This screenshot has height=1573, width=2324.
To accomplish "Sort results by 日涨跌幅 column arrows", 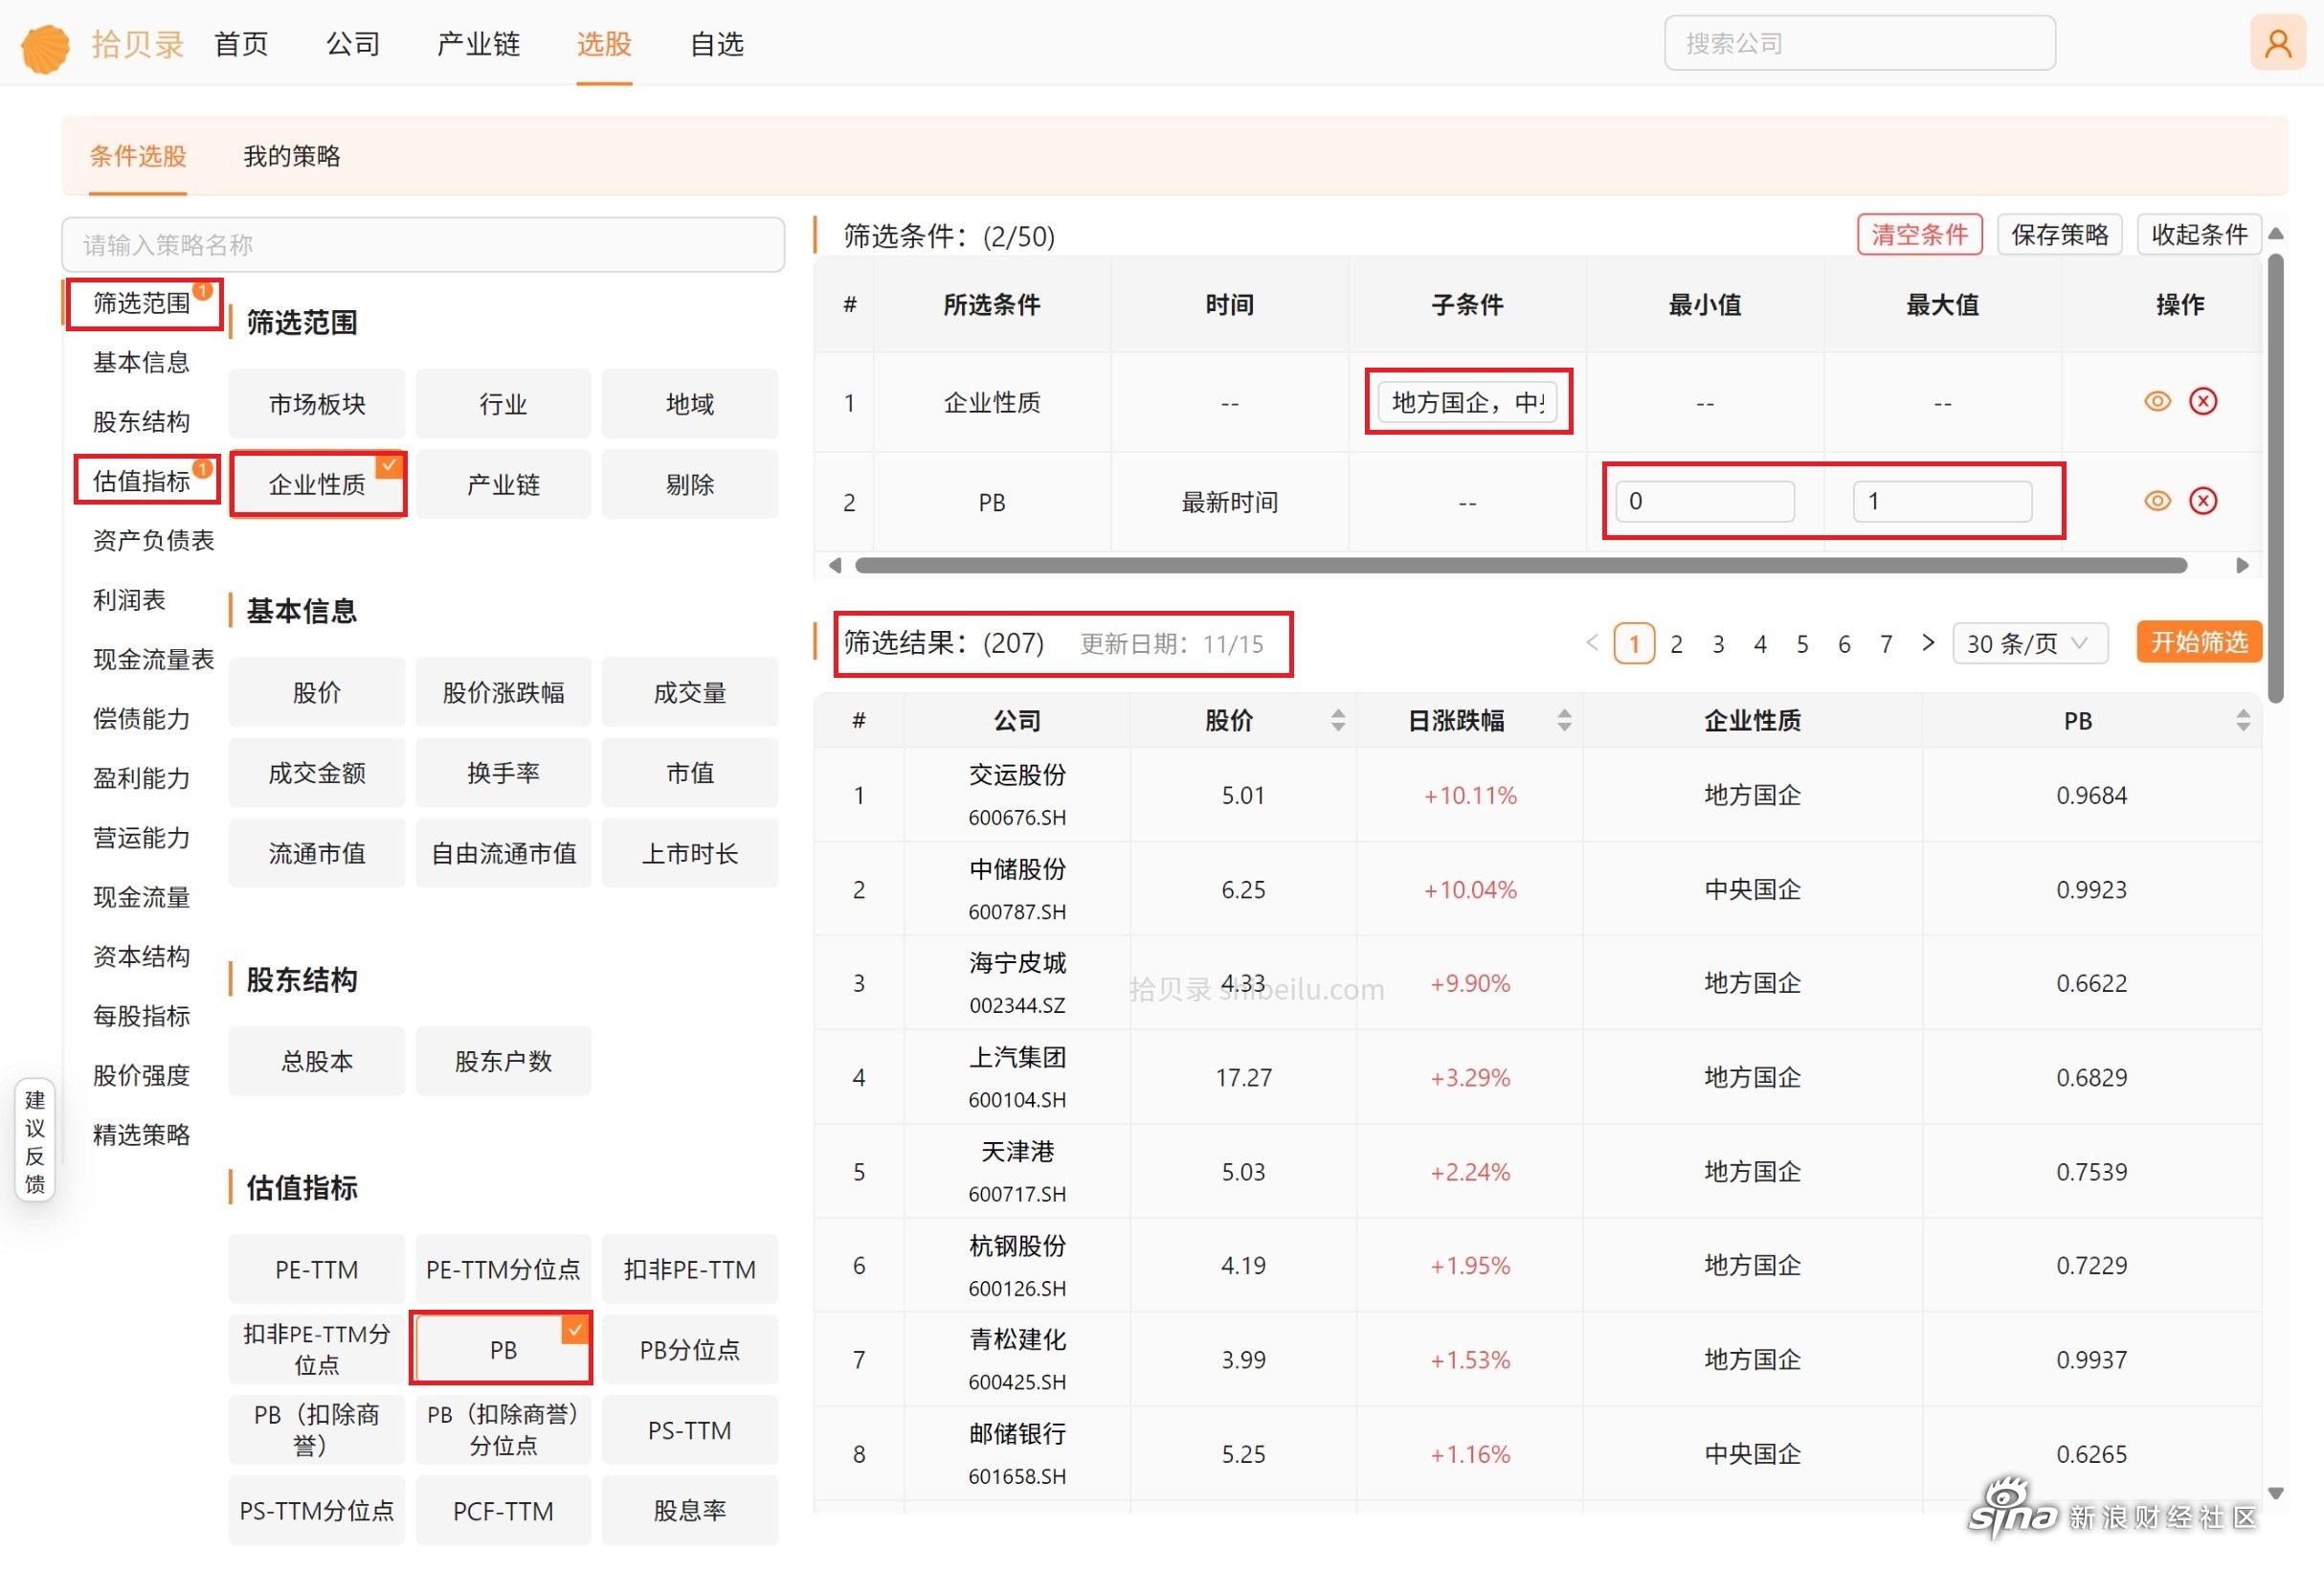I will pos(1564,720).
